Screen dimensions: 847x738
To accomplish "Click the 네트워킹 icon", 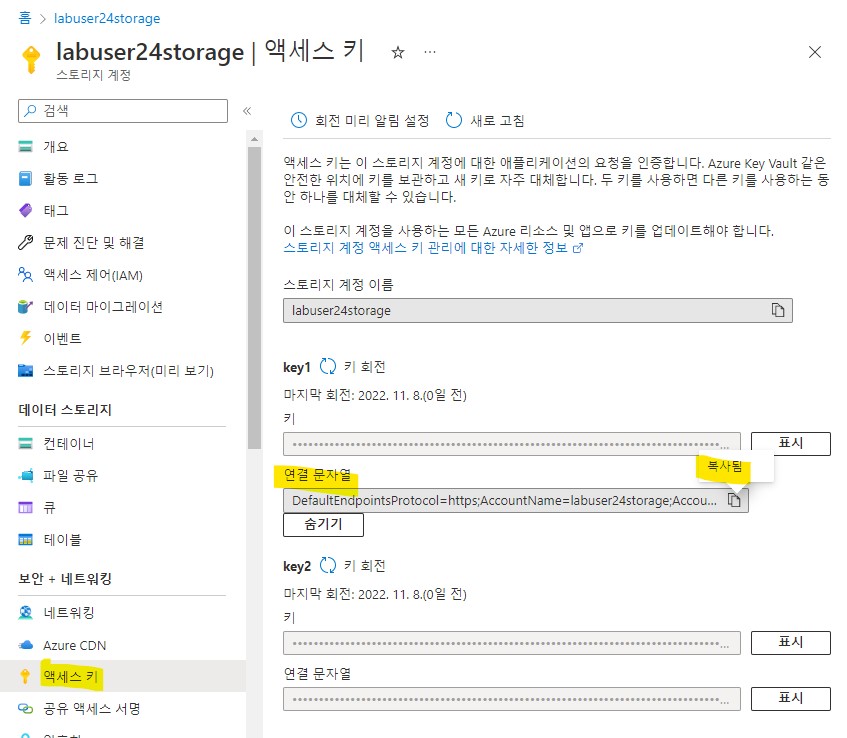I will tap(25, 612).
